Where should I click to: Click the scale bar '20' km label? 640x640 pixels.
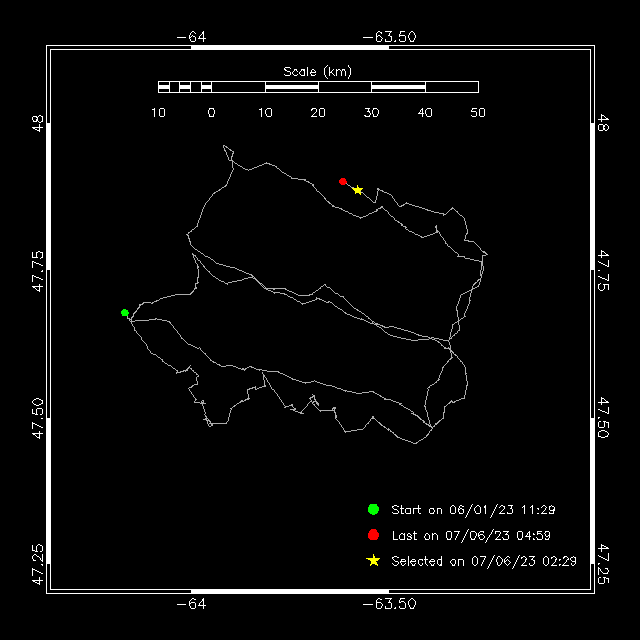[318, 113]
